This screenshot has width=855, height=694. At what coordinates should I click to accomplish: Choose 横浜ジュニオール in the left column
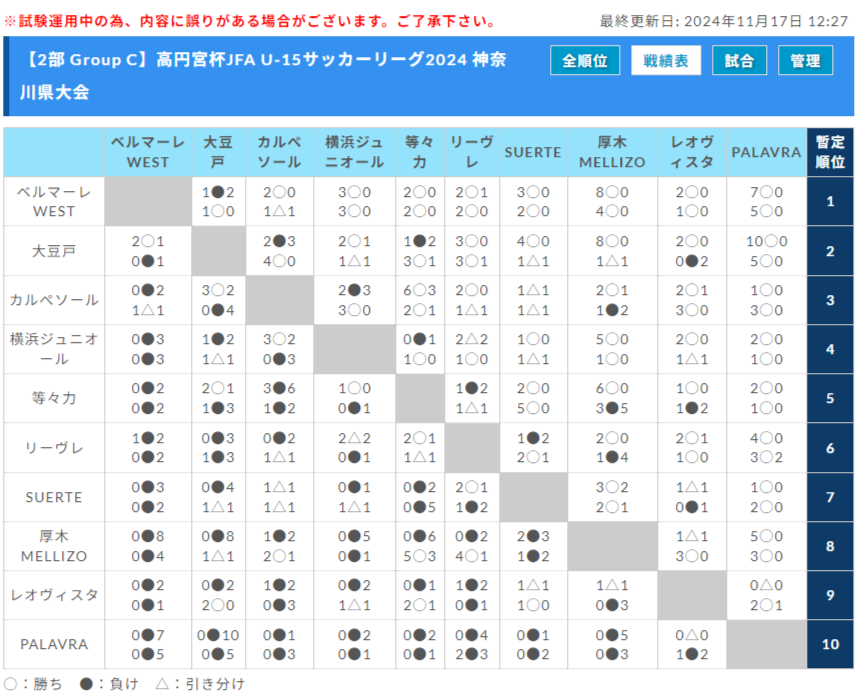[x=54, y=349]
